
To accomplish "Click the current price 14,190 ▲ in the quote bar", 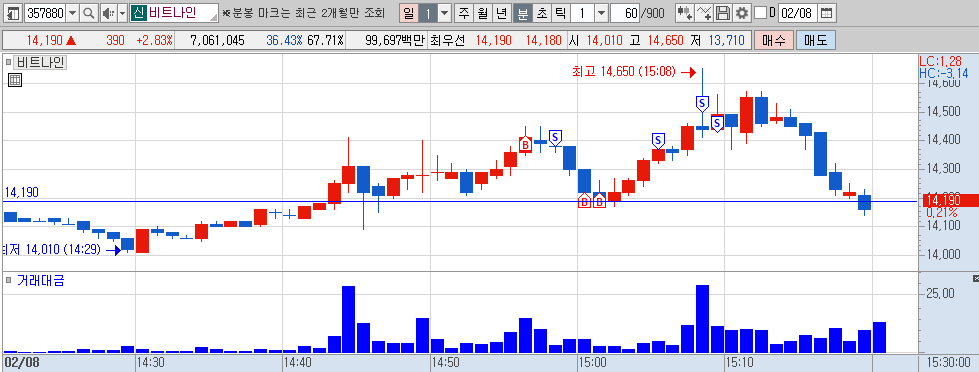I will pyautogui.click(x=51, y=41).
